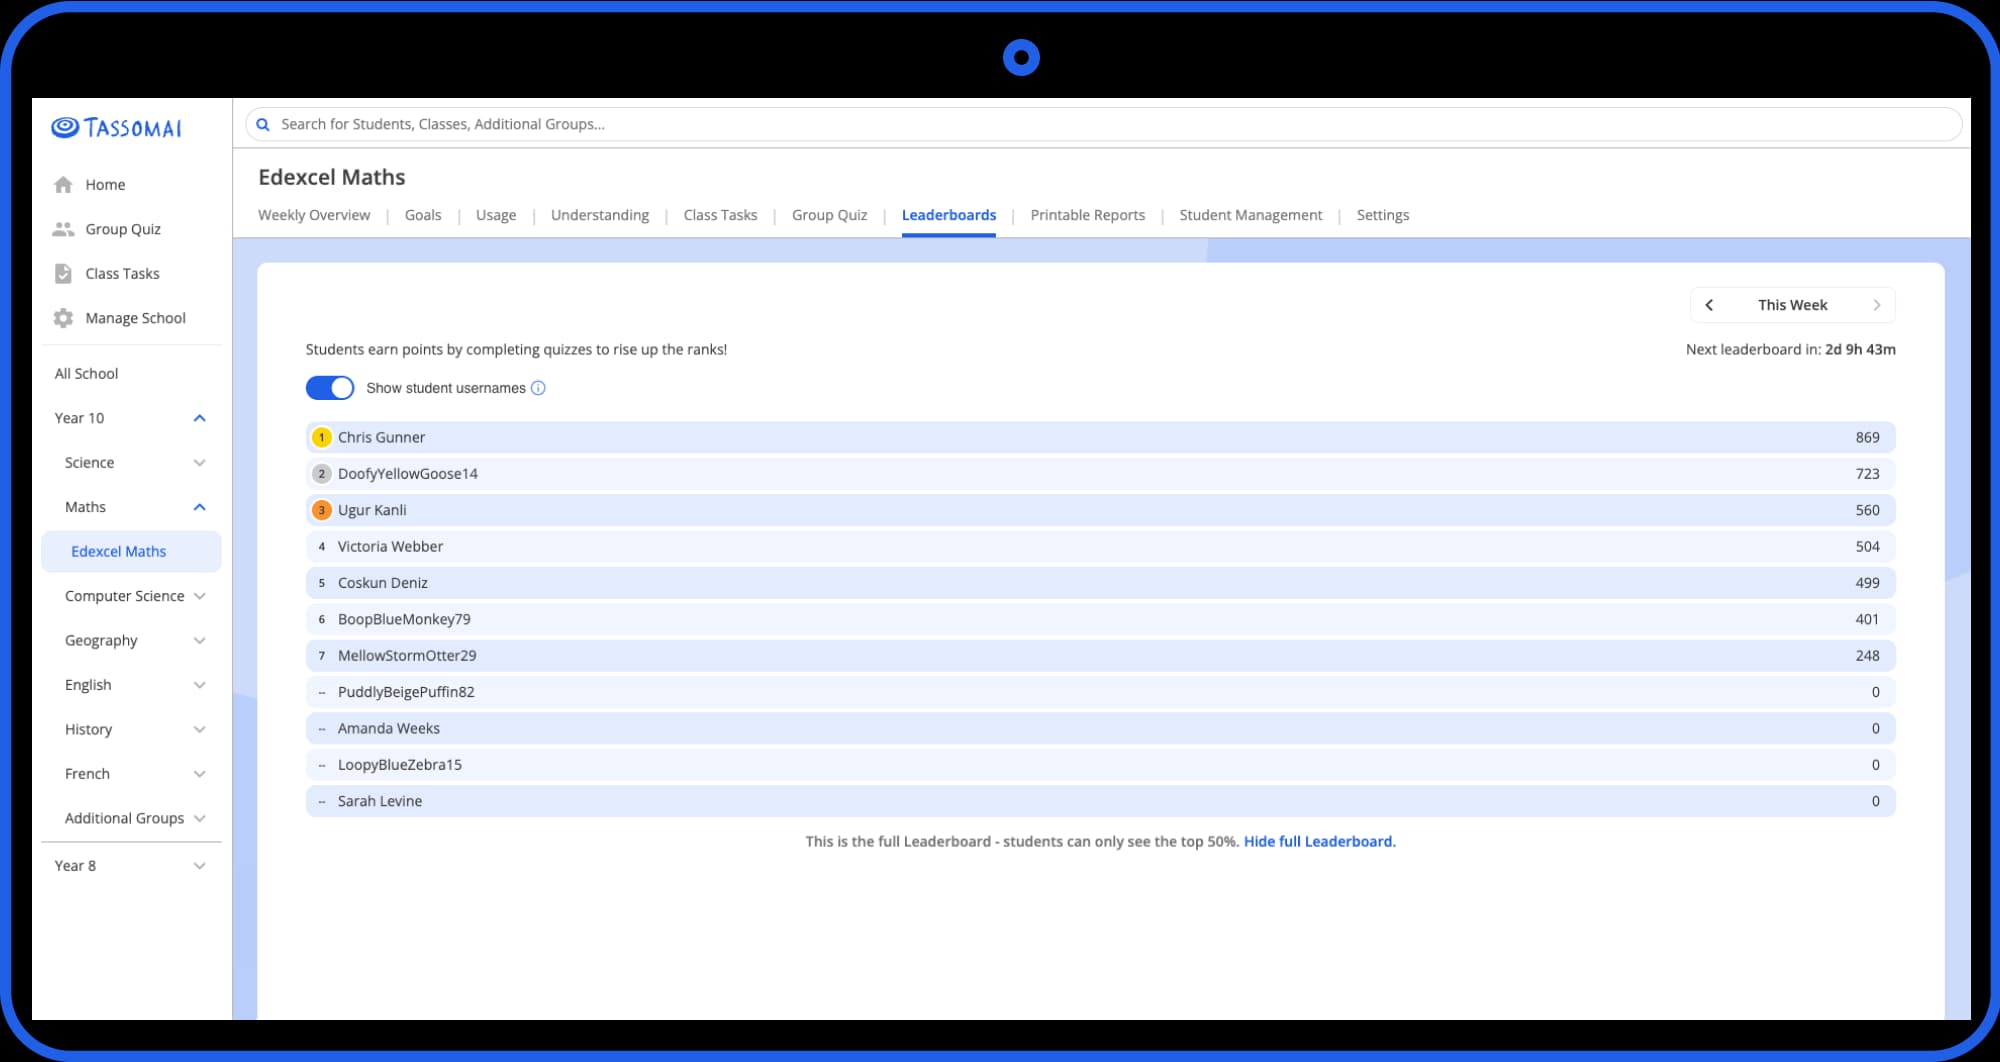Click the Home house icon
This screenshot has height=1062, width=2000.
point(63,185)
